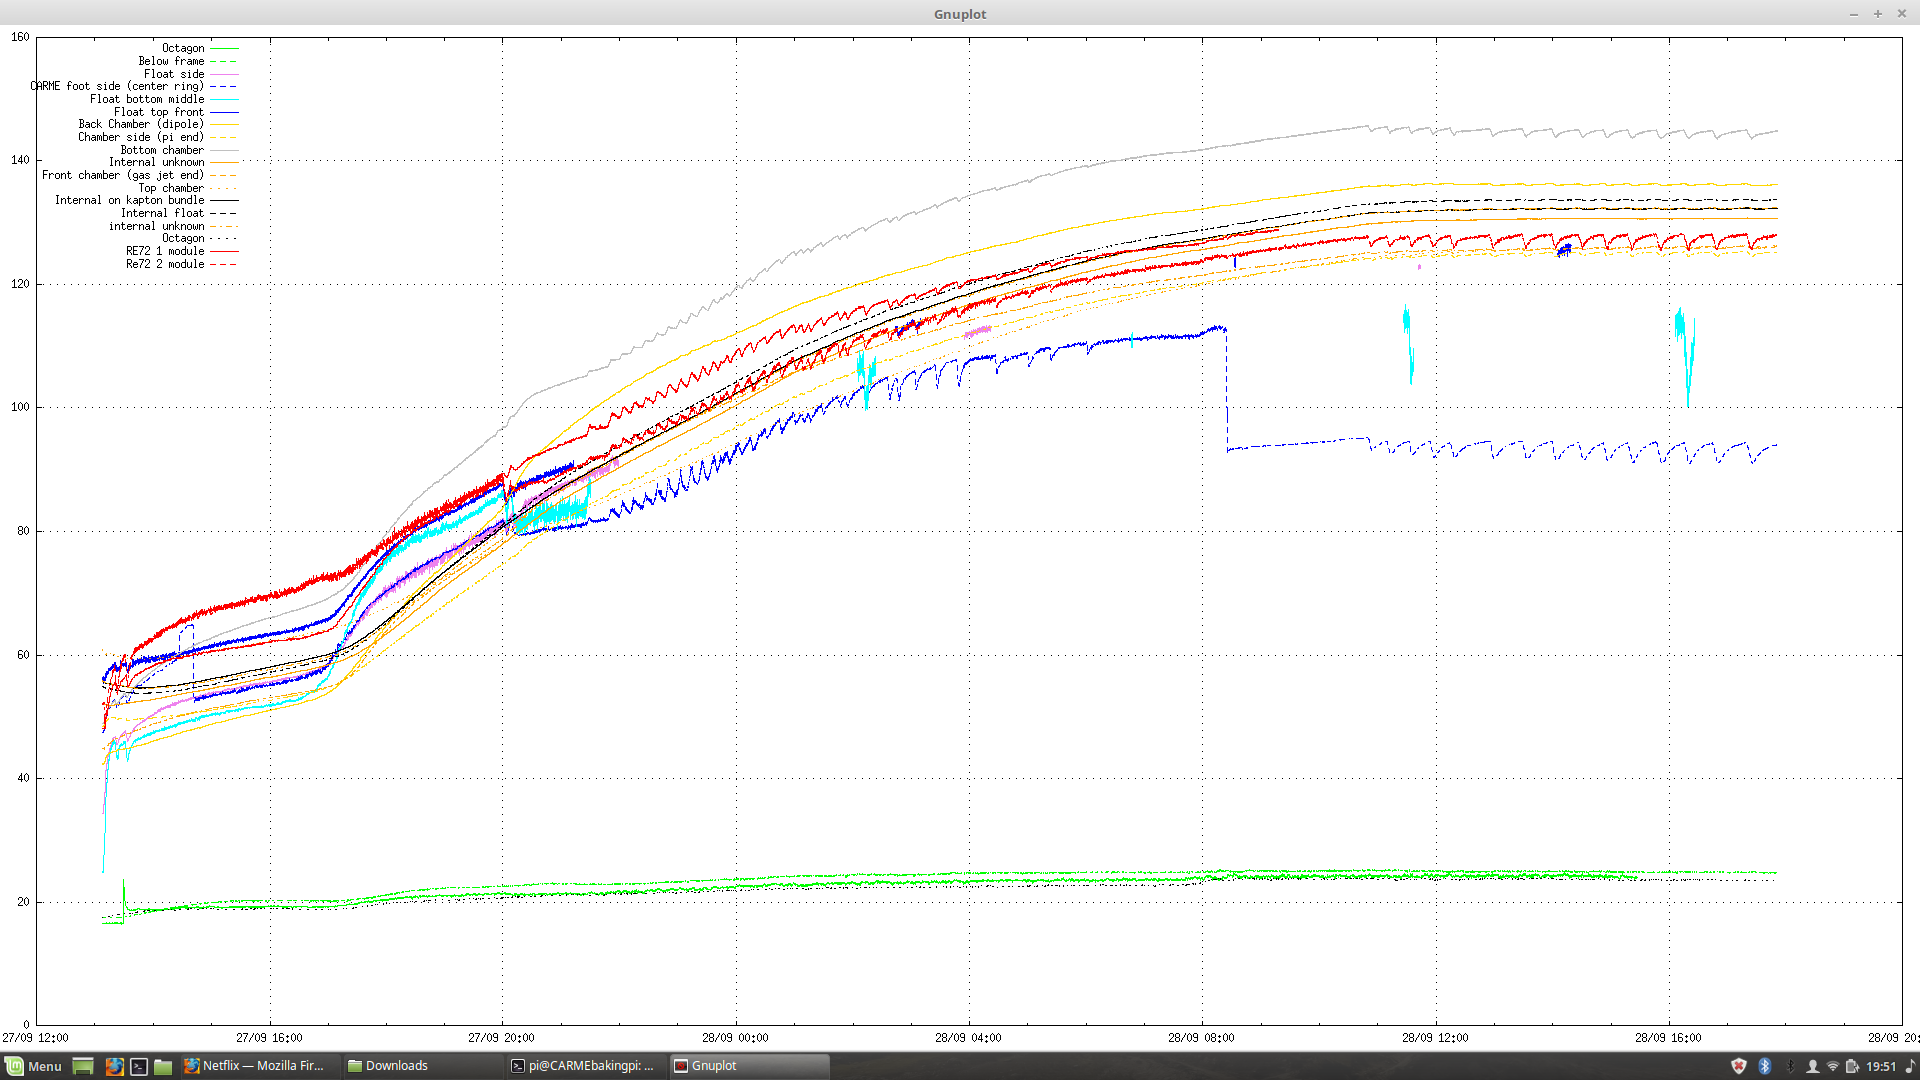Screen dimensions: 1920x1080
Task: Hide the Re72 2 module curve via the legend
Action: [x=165, y=264]
